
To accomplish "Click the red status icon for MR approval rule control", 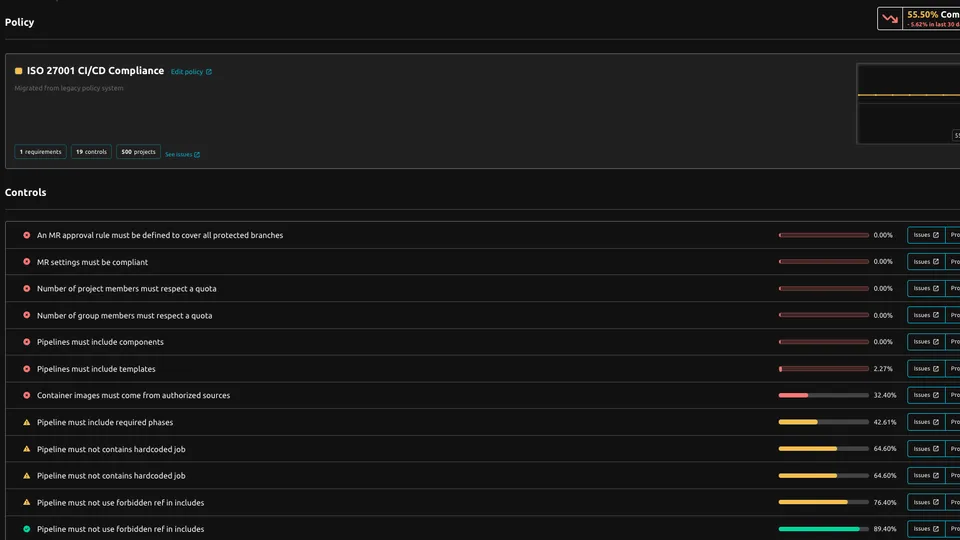I will 26,235.
